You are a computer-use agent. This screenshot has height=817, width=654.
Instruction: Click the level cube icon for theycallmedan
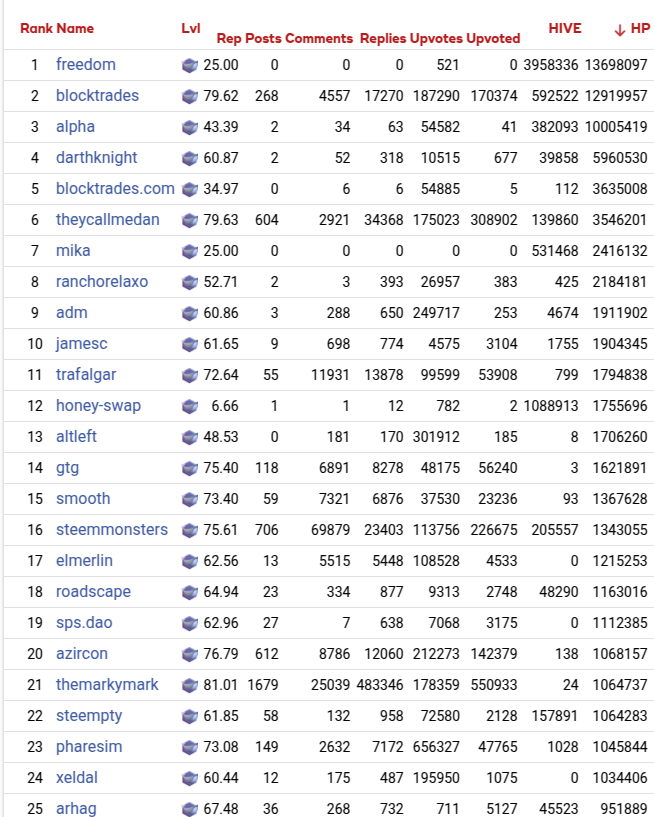pos(190,220)
